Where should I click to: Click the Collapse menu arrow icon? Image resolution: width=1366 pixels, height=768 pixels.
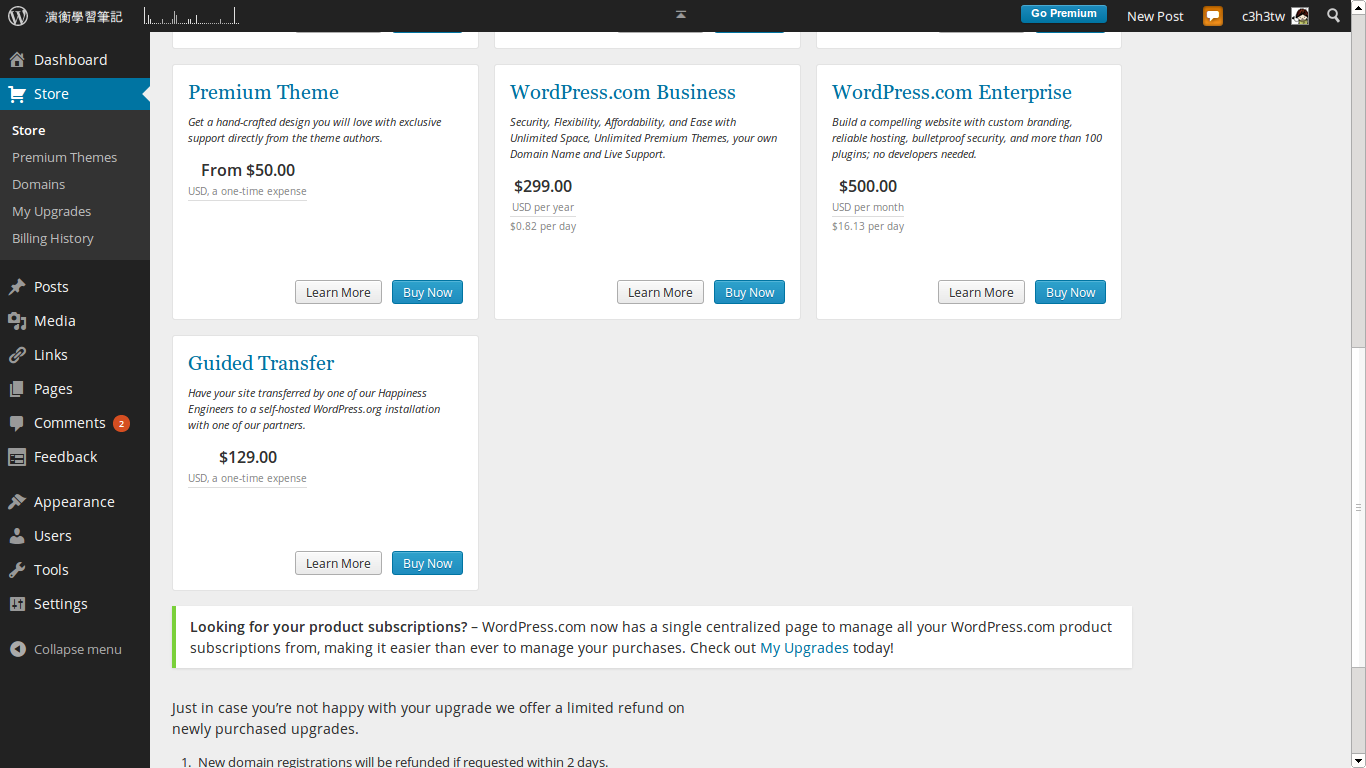(x=18, y=649)
